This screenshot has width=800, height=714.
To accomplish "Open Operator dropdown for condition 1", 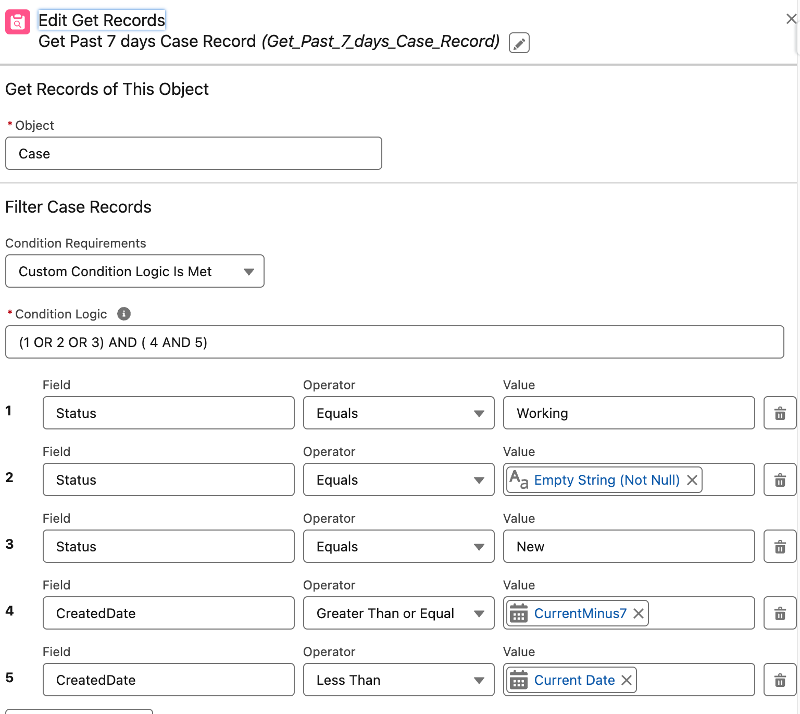I will [398, 413].
